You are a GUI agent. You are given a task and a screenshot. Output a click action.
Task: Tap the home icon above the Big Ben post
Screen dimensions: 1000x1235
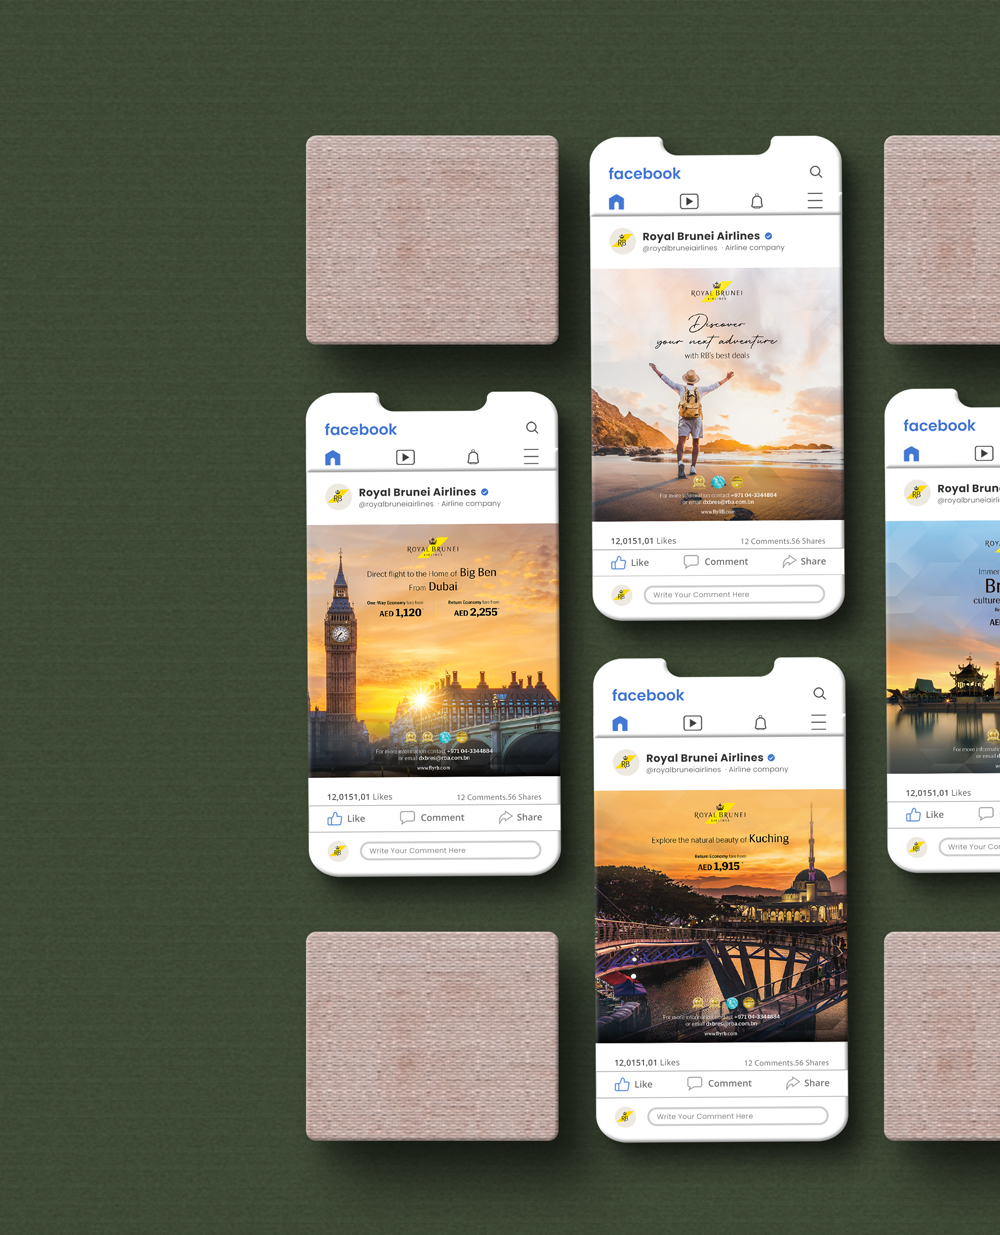coord(333,458)
